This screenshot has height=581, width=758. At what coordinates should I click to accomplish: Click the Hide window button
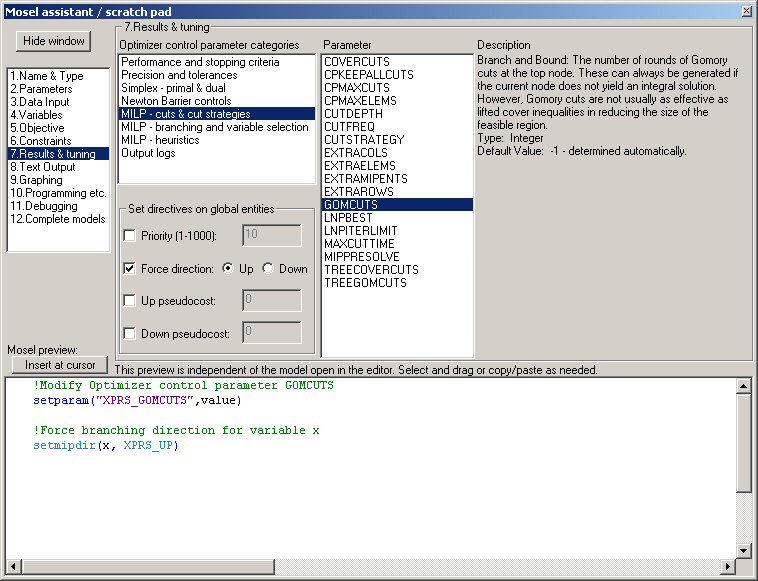pyautogui.click(x=55, y=41)
